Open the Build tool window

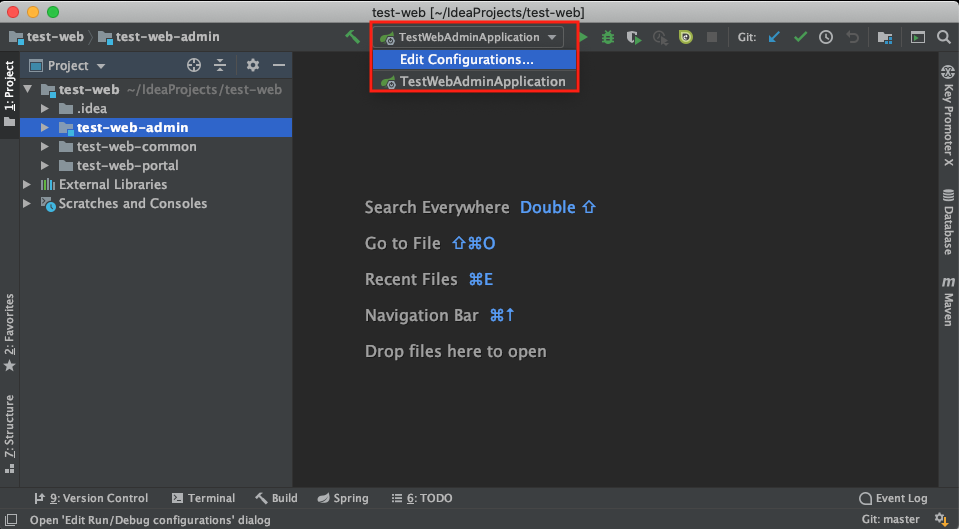(276, 498)
